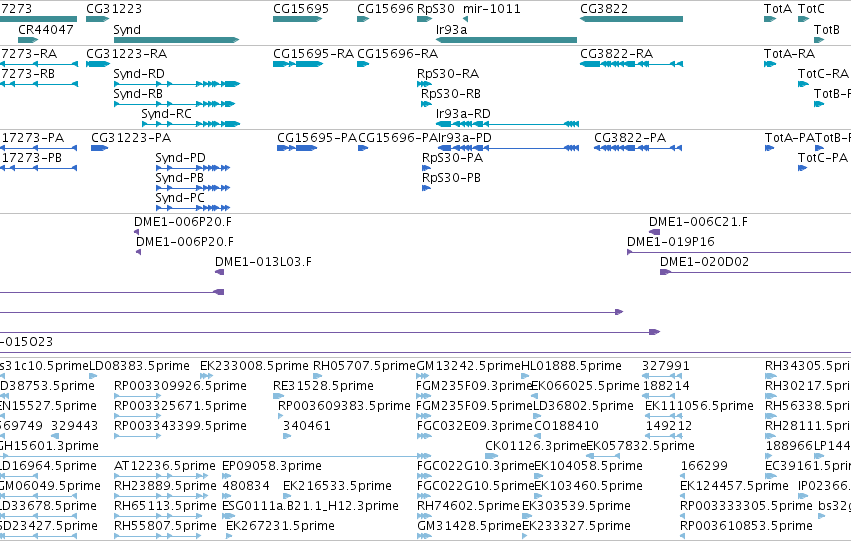Click the TotA gene label

778,9
